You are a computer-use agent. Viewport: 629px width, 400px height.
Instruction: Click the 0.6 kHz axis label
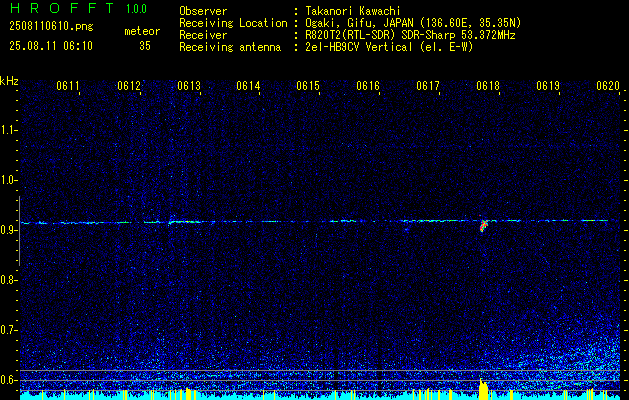(x=8, y=380)
